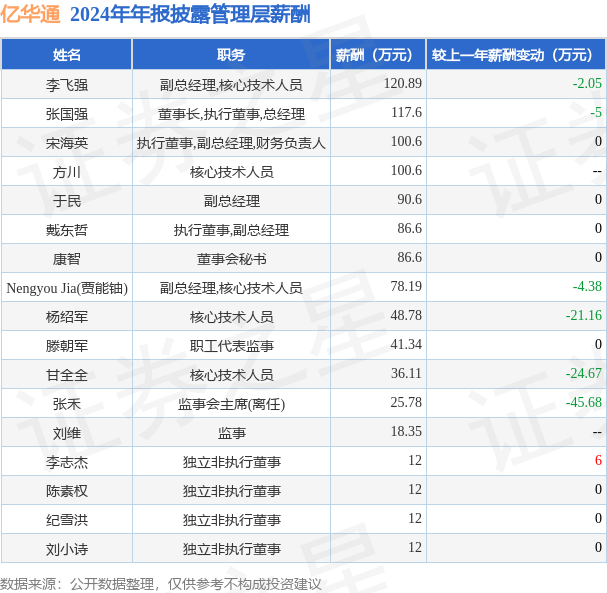Image resolution: width=607 pixels, height=593 pixels.
Task: Click title 2024年年报披露管理层薪酬
Action: pos(190,15)
